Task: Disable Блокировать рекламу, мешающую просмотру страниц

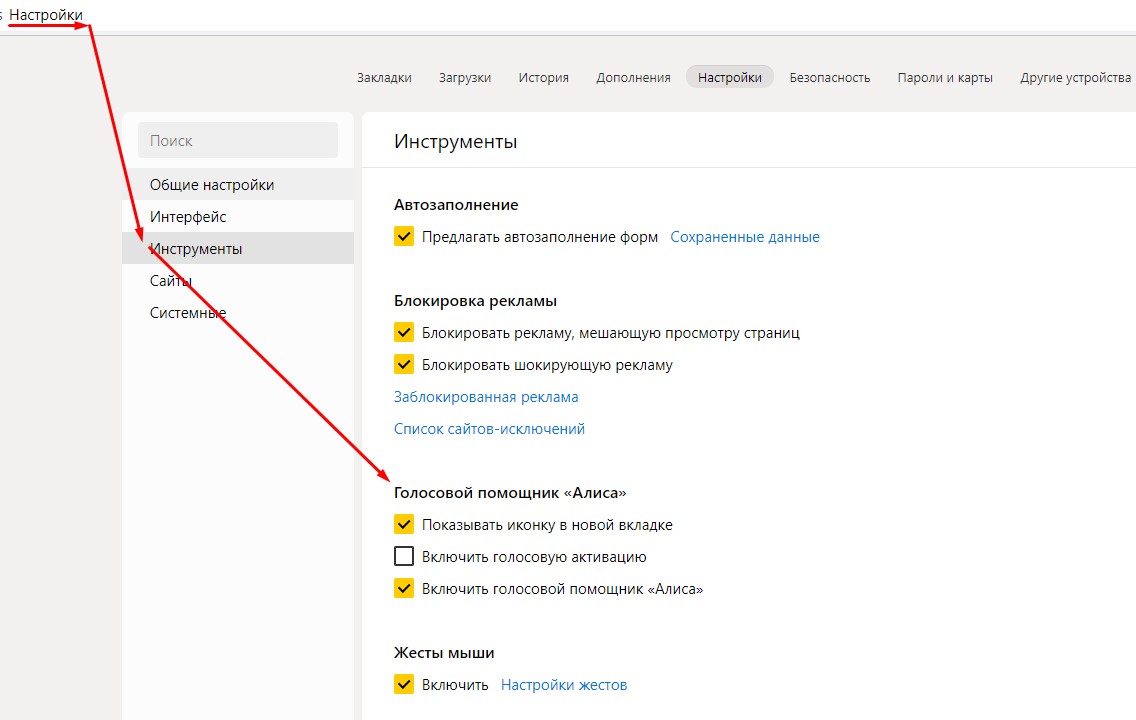Action: 404,332
